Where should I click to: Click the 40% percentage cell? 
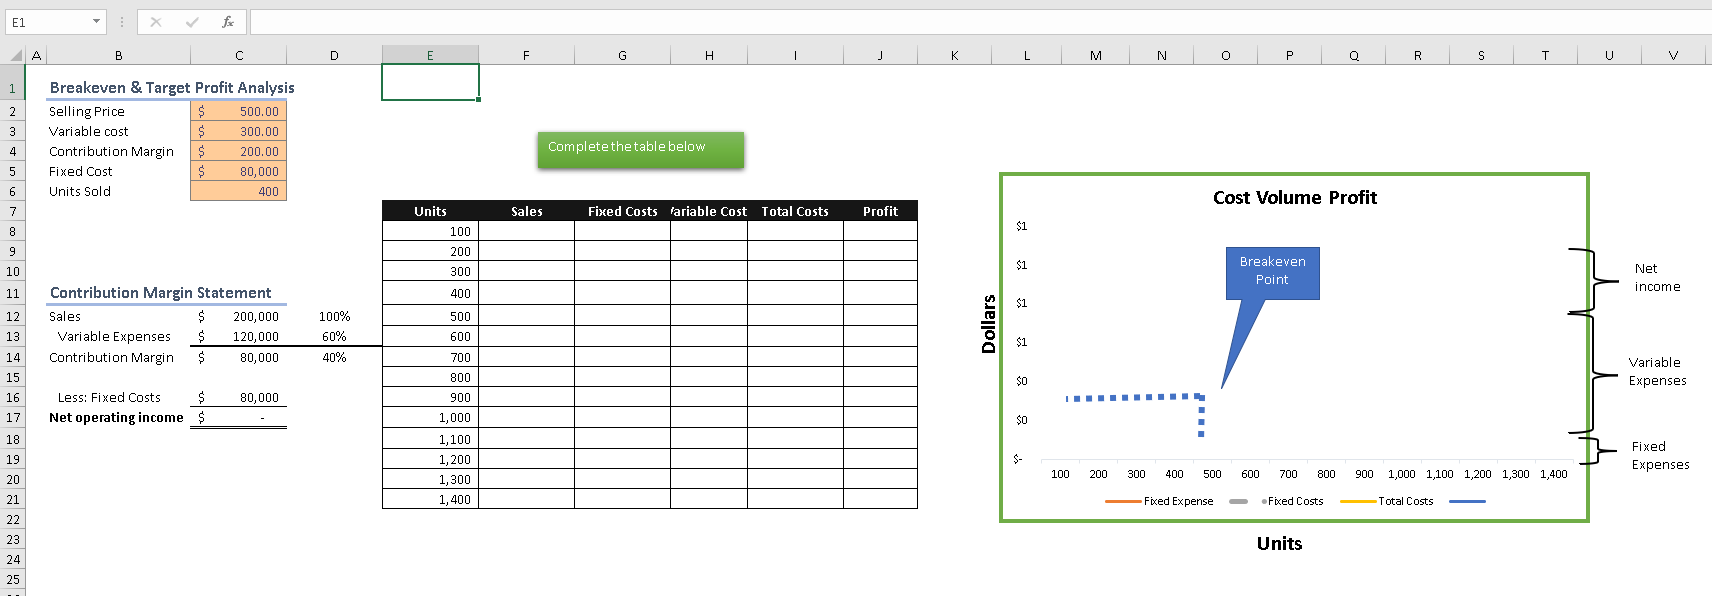334,357
